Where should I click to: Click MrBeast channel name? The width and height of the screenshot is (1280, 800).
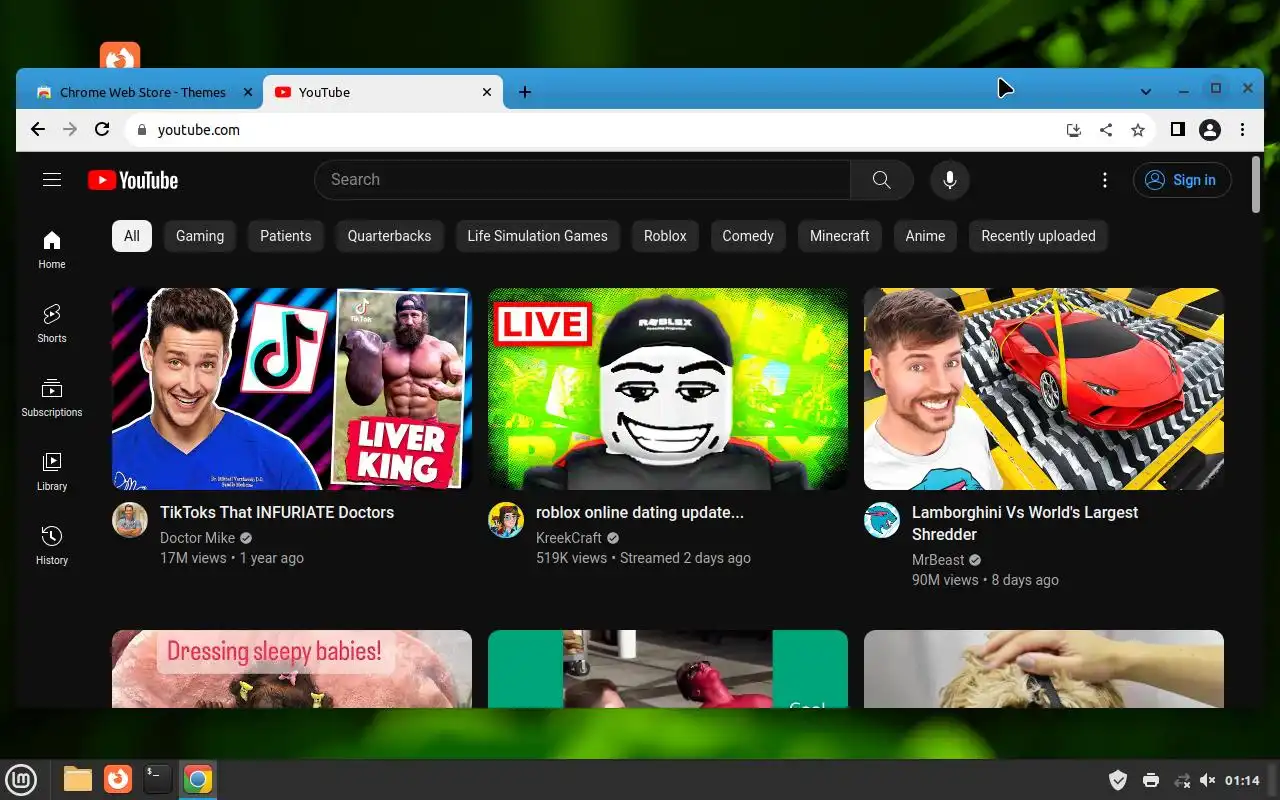point(938,560)
